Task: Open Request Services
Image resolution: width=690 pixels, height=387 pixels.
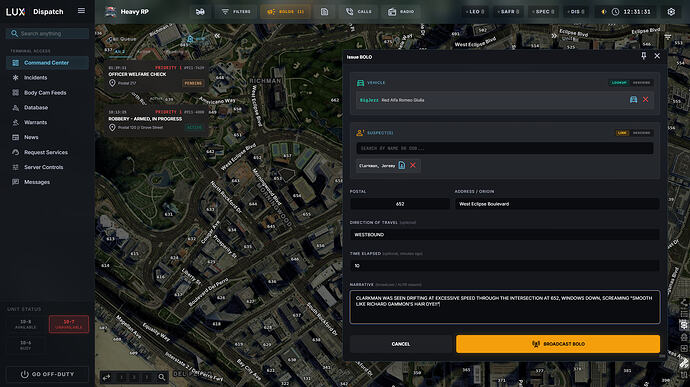Action: point(48,152)
